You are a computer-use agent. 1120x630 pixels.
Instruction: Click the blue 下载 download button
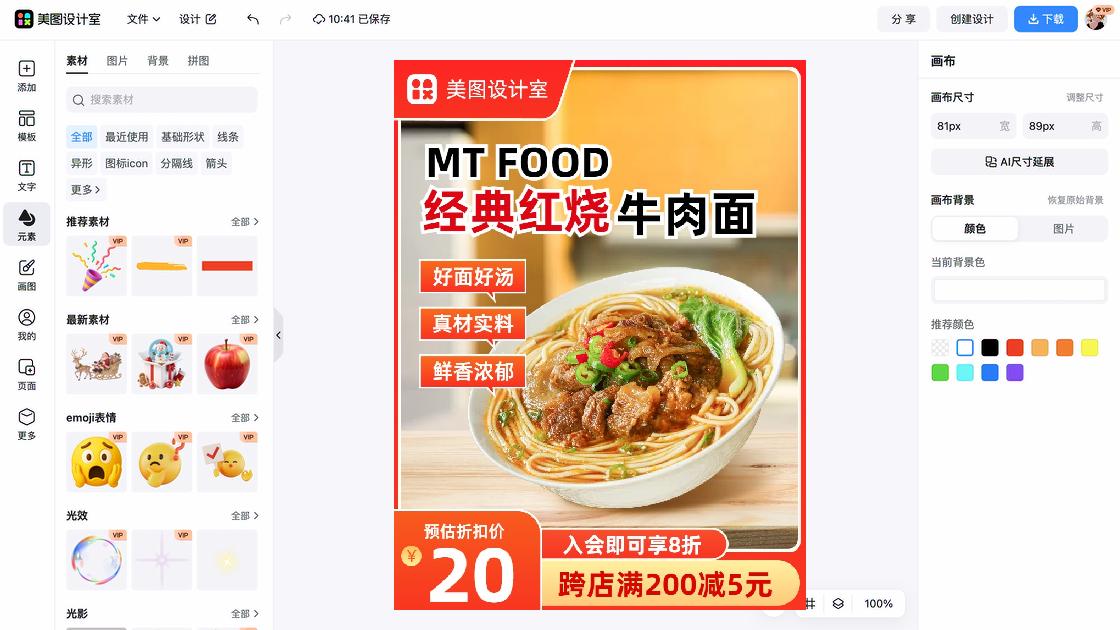coord(1046,19)
